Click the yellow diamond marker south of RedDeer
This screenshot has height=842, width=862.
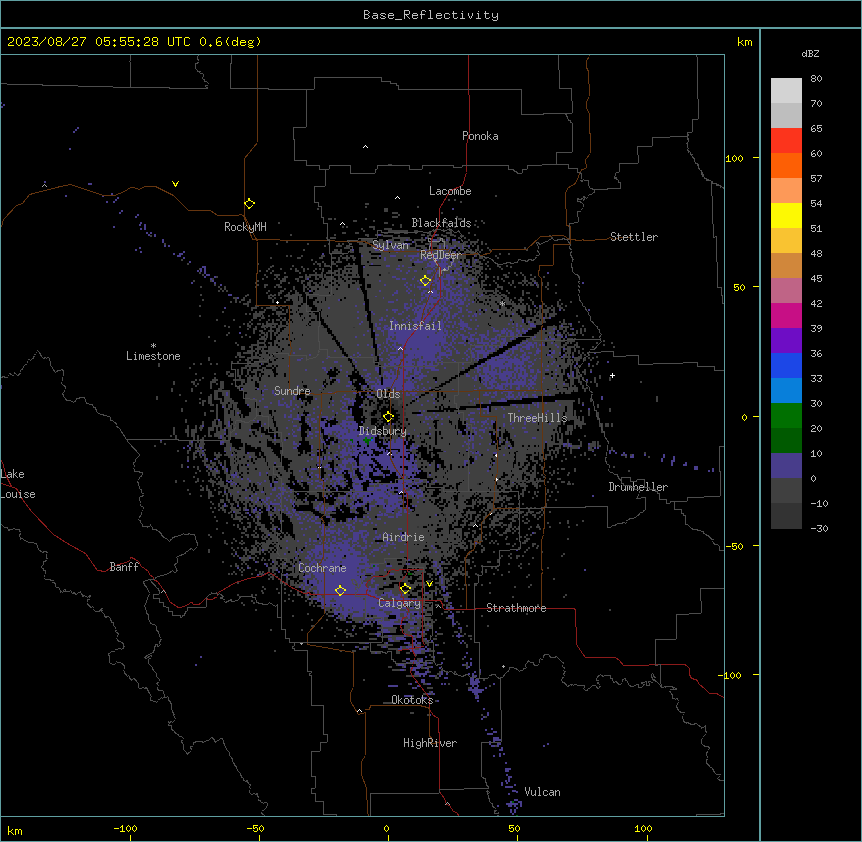[x=426, y=281]
